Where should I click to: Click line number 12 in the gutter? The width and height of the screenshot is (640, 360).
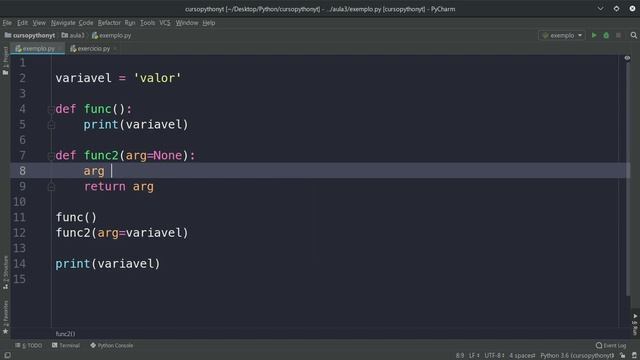[x=19, y=233]
